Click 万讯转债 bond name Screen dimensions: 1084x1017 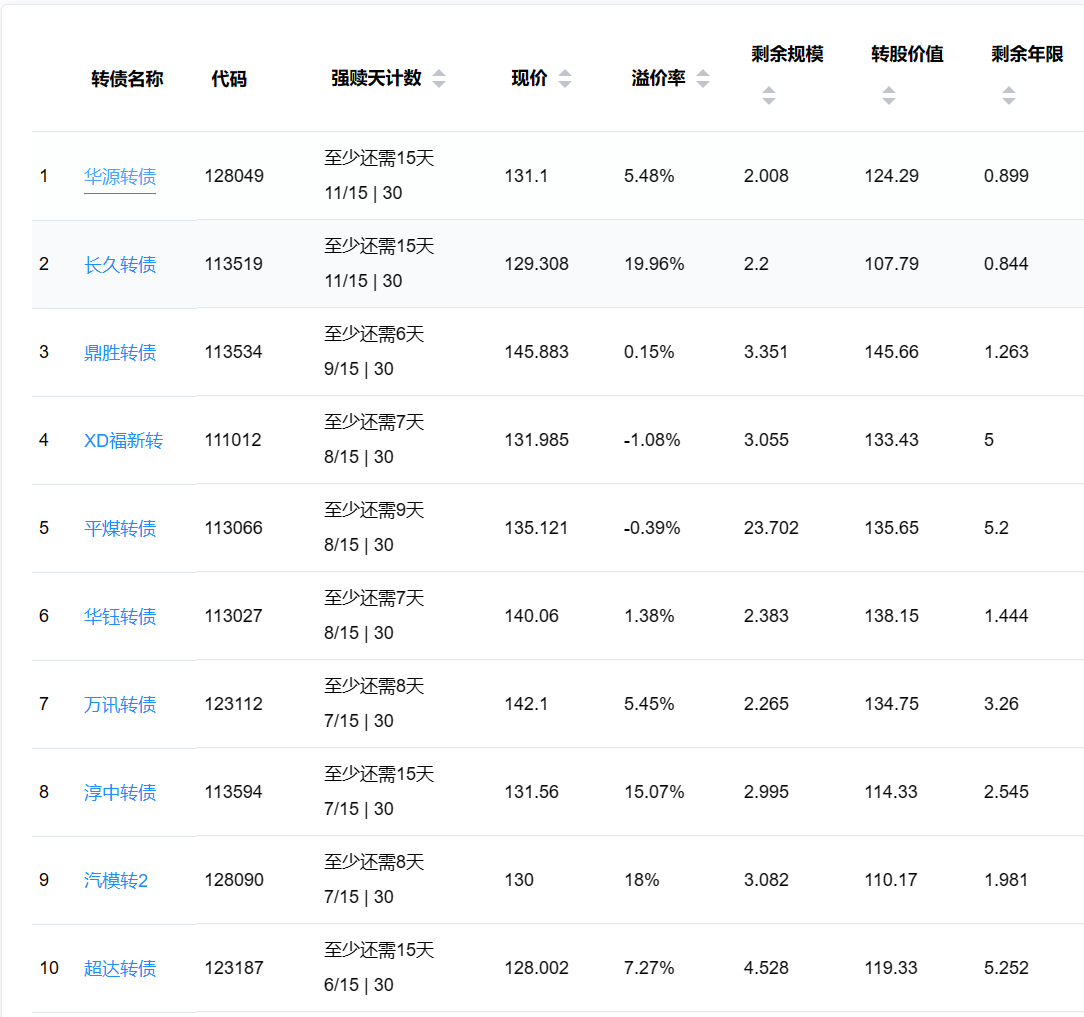point(120,705)
